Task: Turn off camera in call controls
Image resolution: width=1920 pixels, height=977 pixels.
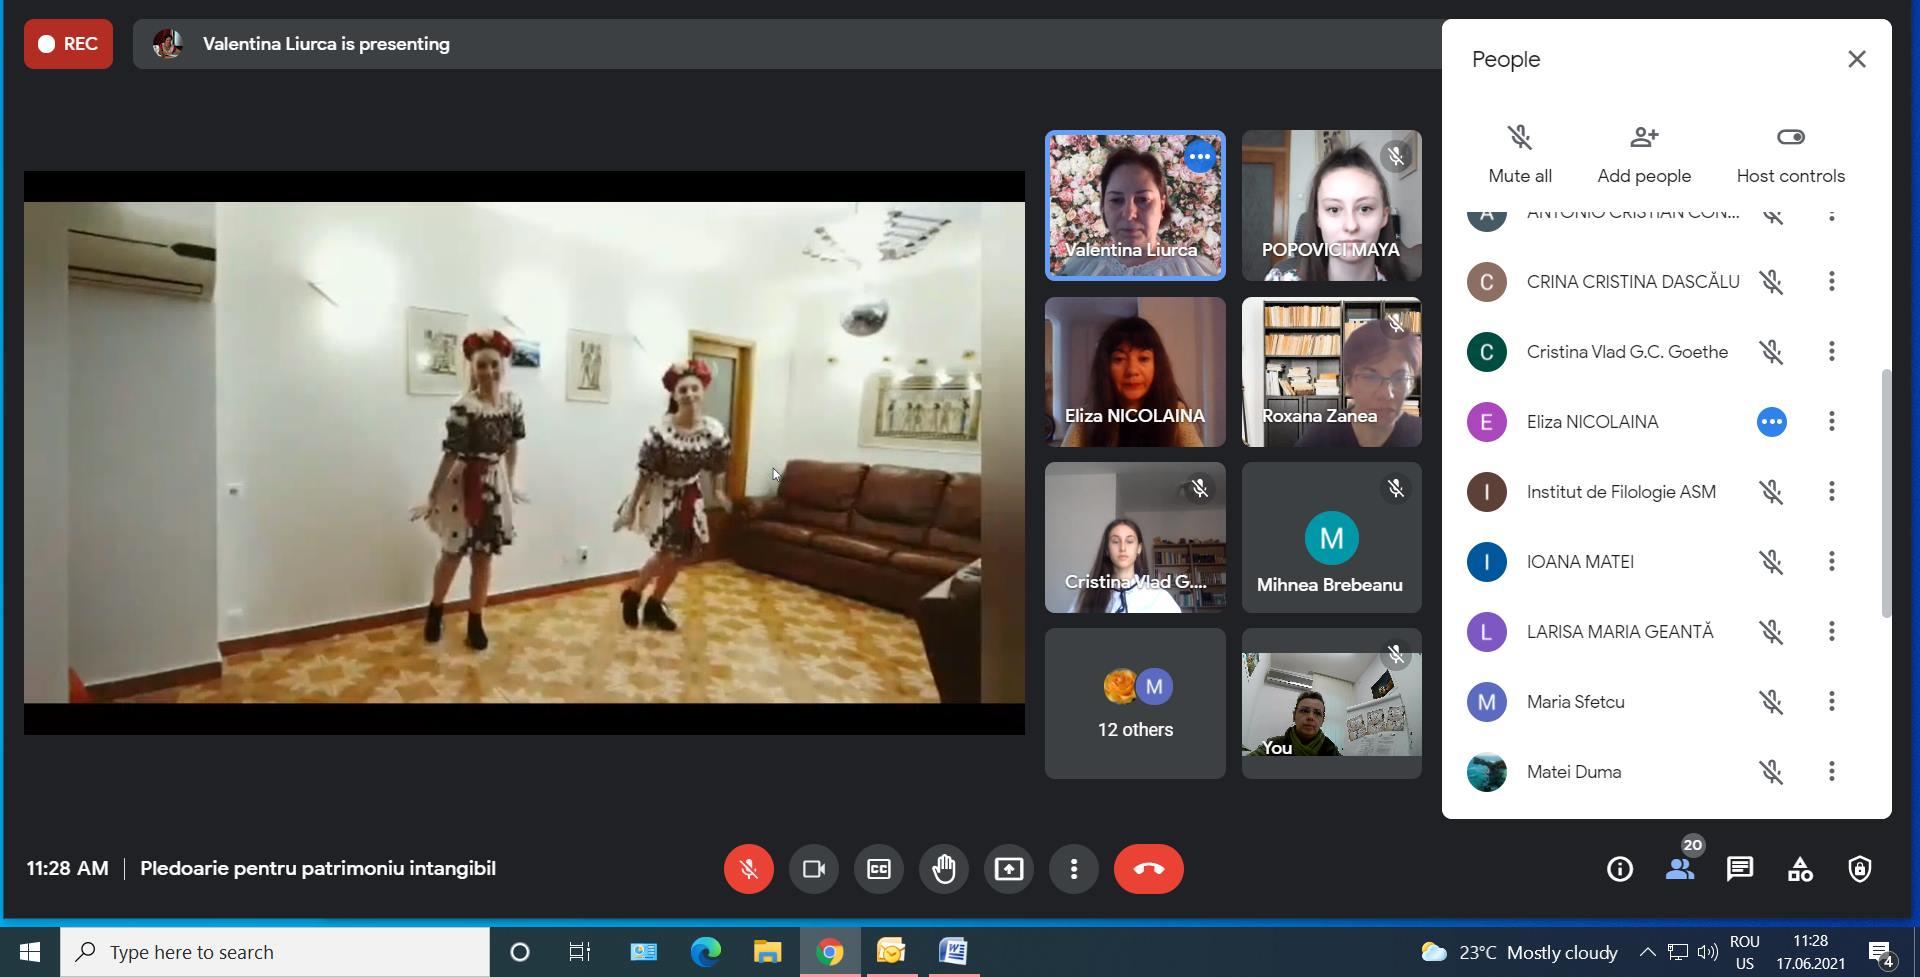Action: [813, 869]
